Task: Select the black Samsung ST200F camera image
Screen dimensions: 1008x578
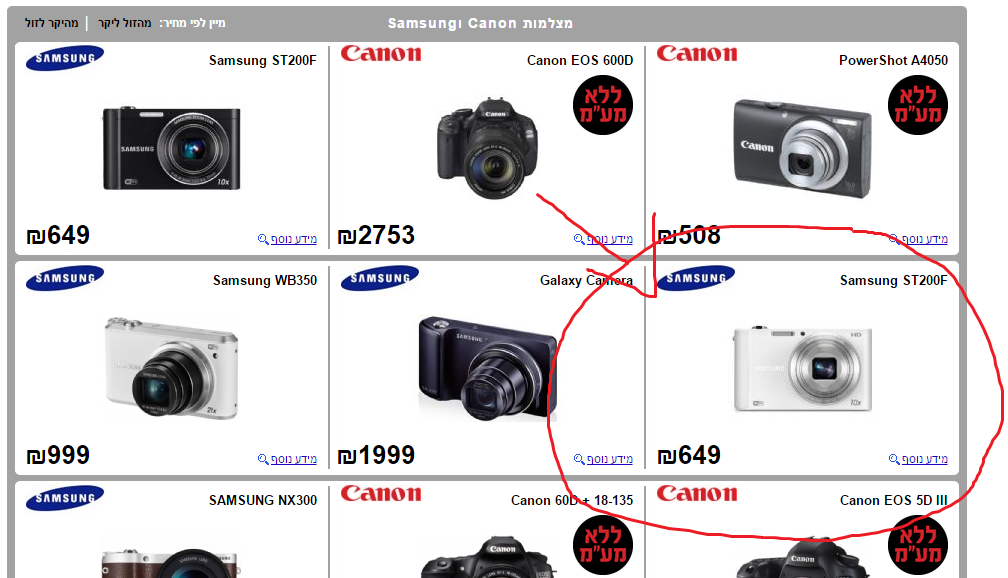Action: coord(172,149)
